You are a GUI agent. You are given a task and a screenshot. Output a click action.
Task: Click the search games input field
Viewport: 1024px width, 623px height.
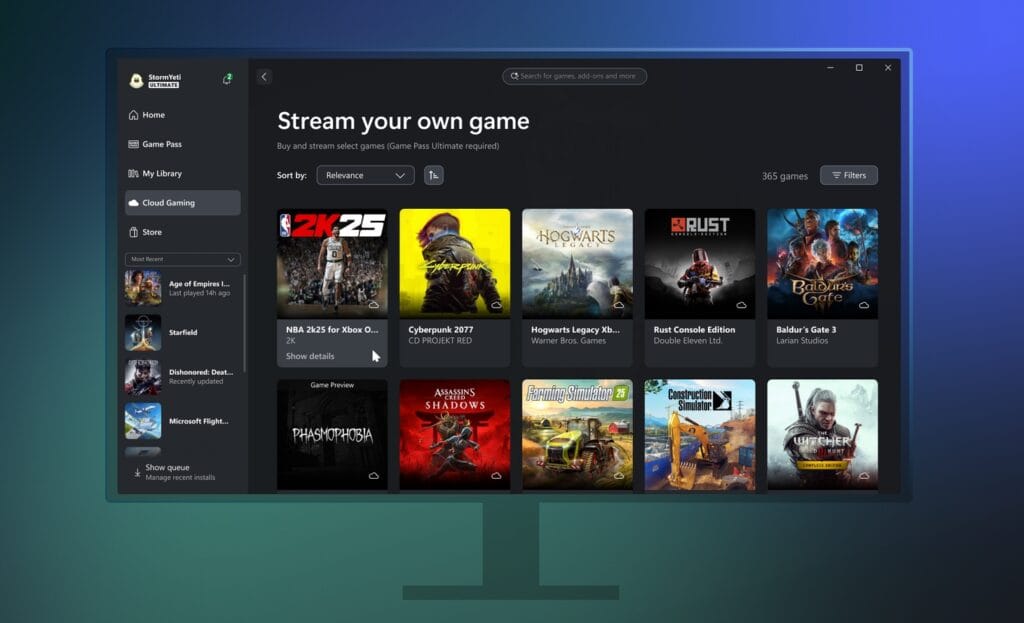(575, 76)
